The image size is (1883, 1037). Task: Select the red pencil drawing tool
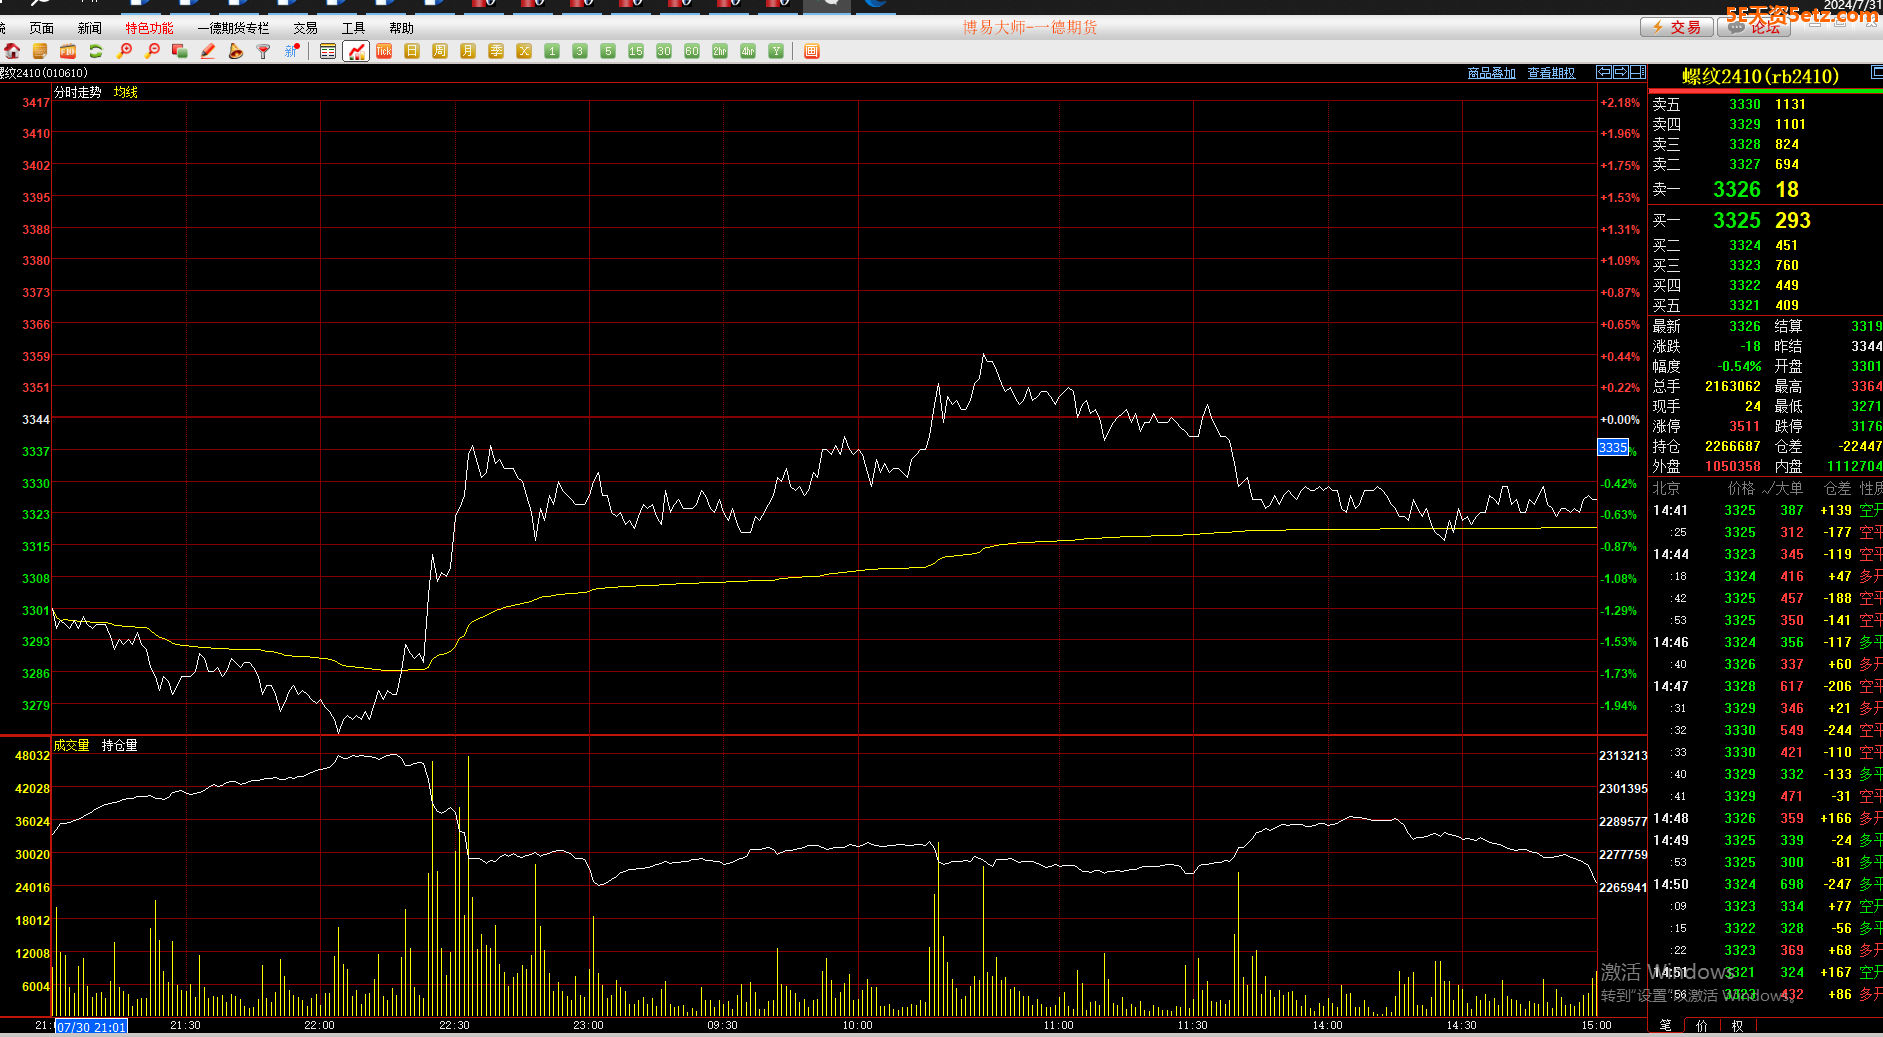[x=208, y=51]
